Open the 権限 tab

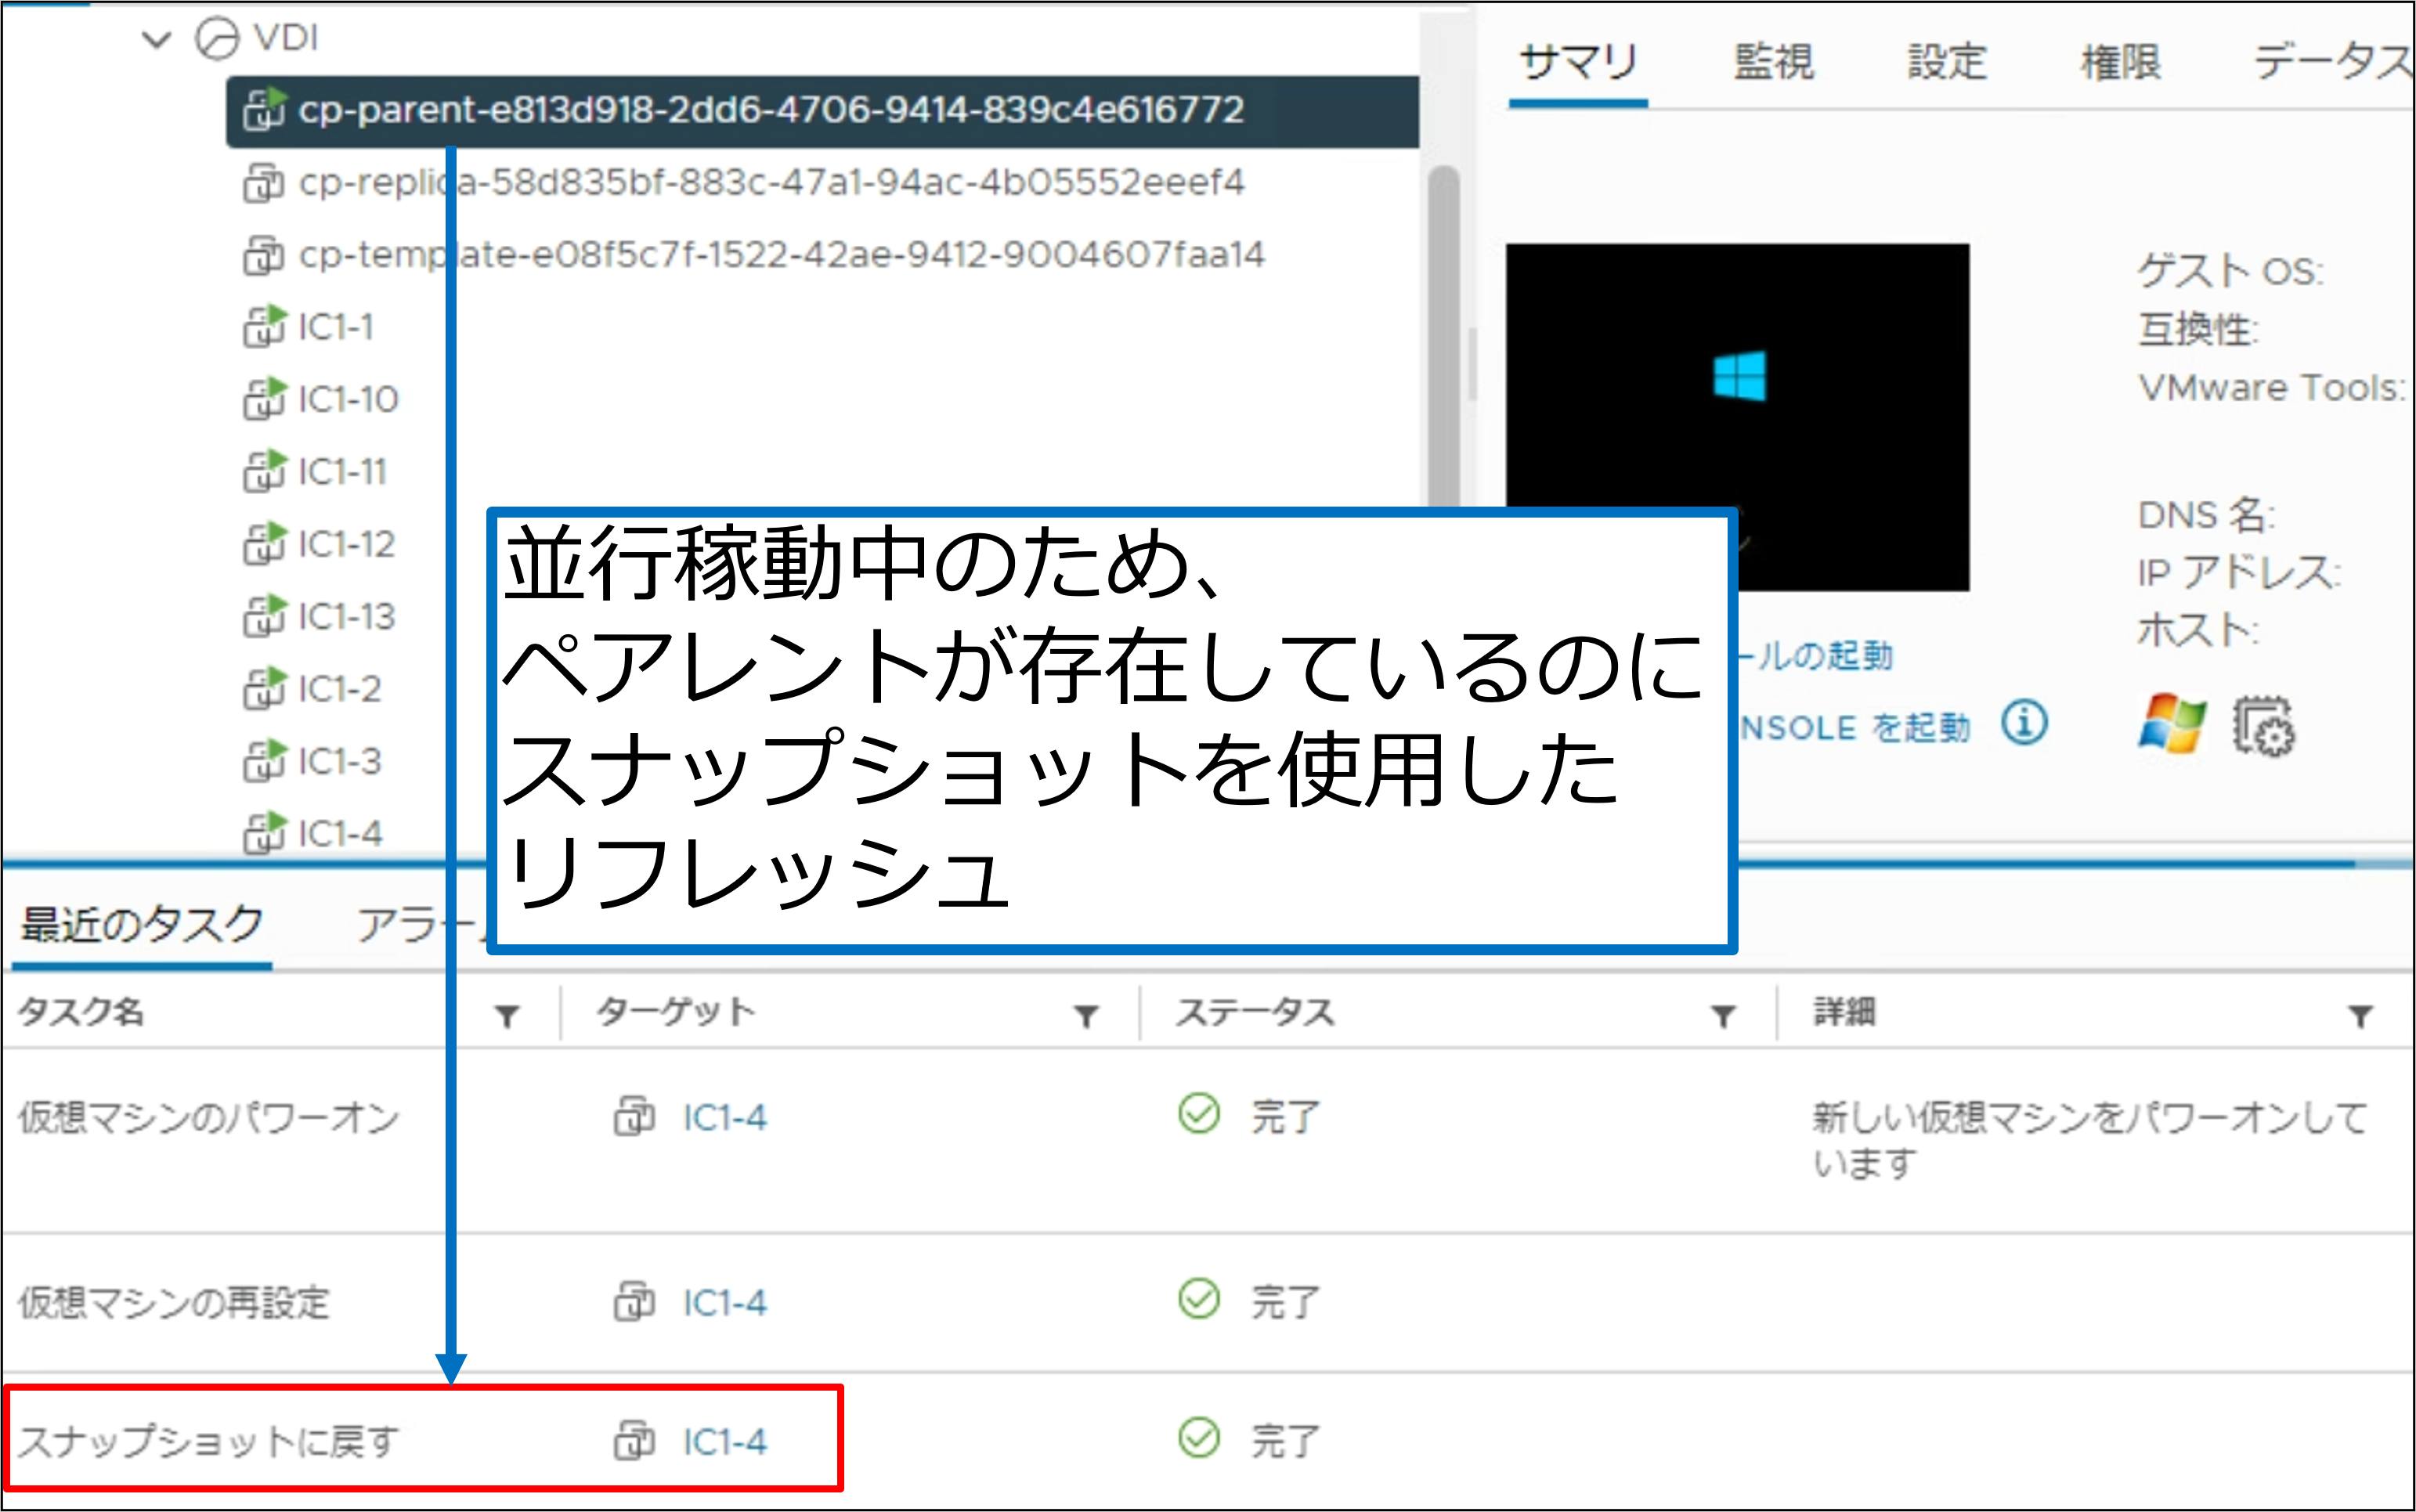click(2120, 63)
